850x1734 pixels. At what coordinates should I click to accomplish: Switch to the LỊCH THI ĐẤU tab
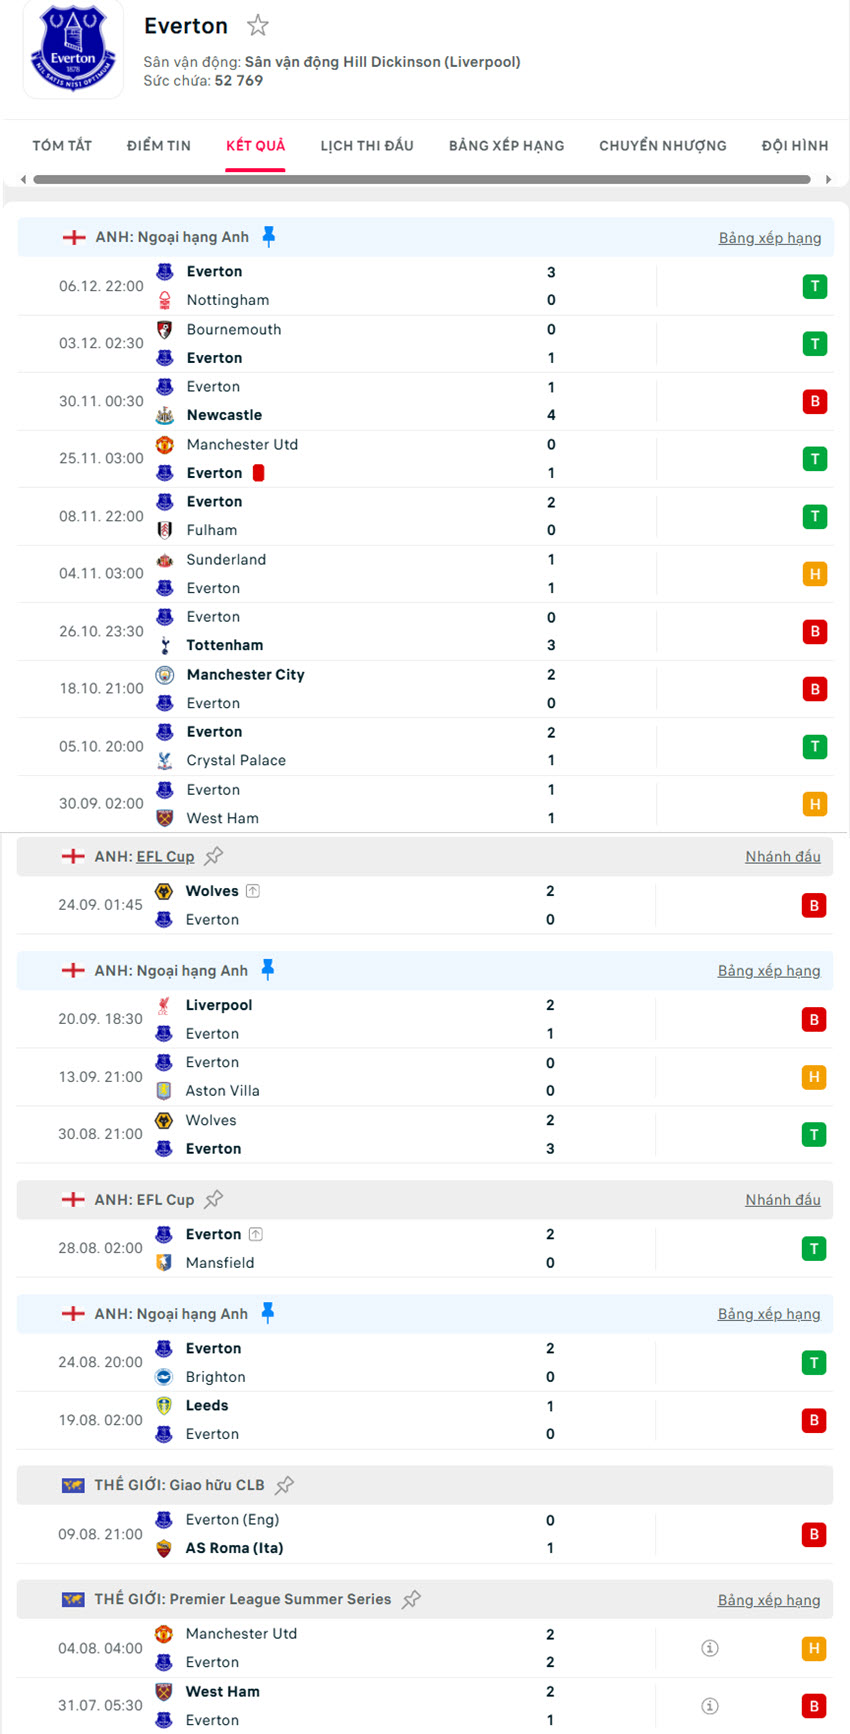365,145
